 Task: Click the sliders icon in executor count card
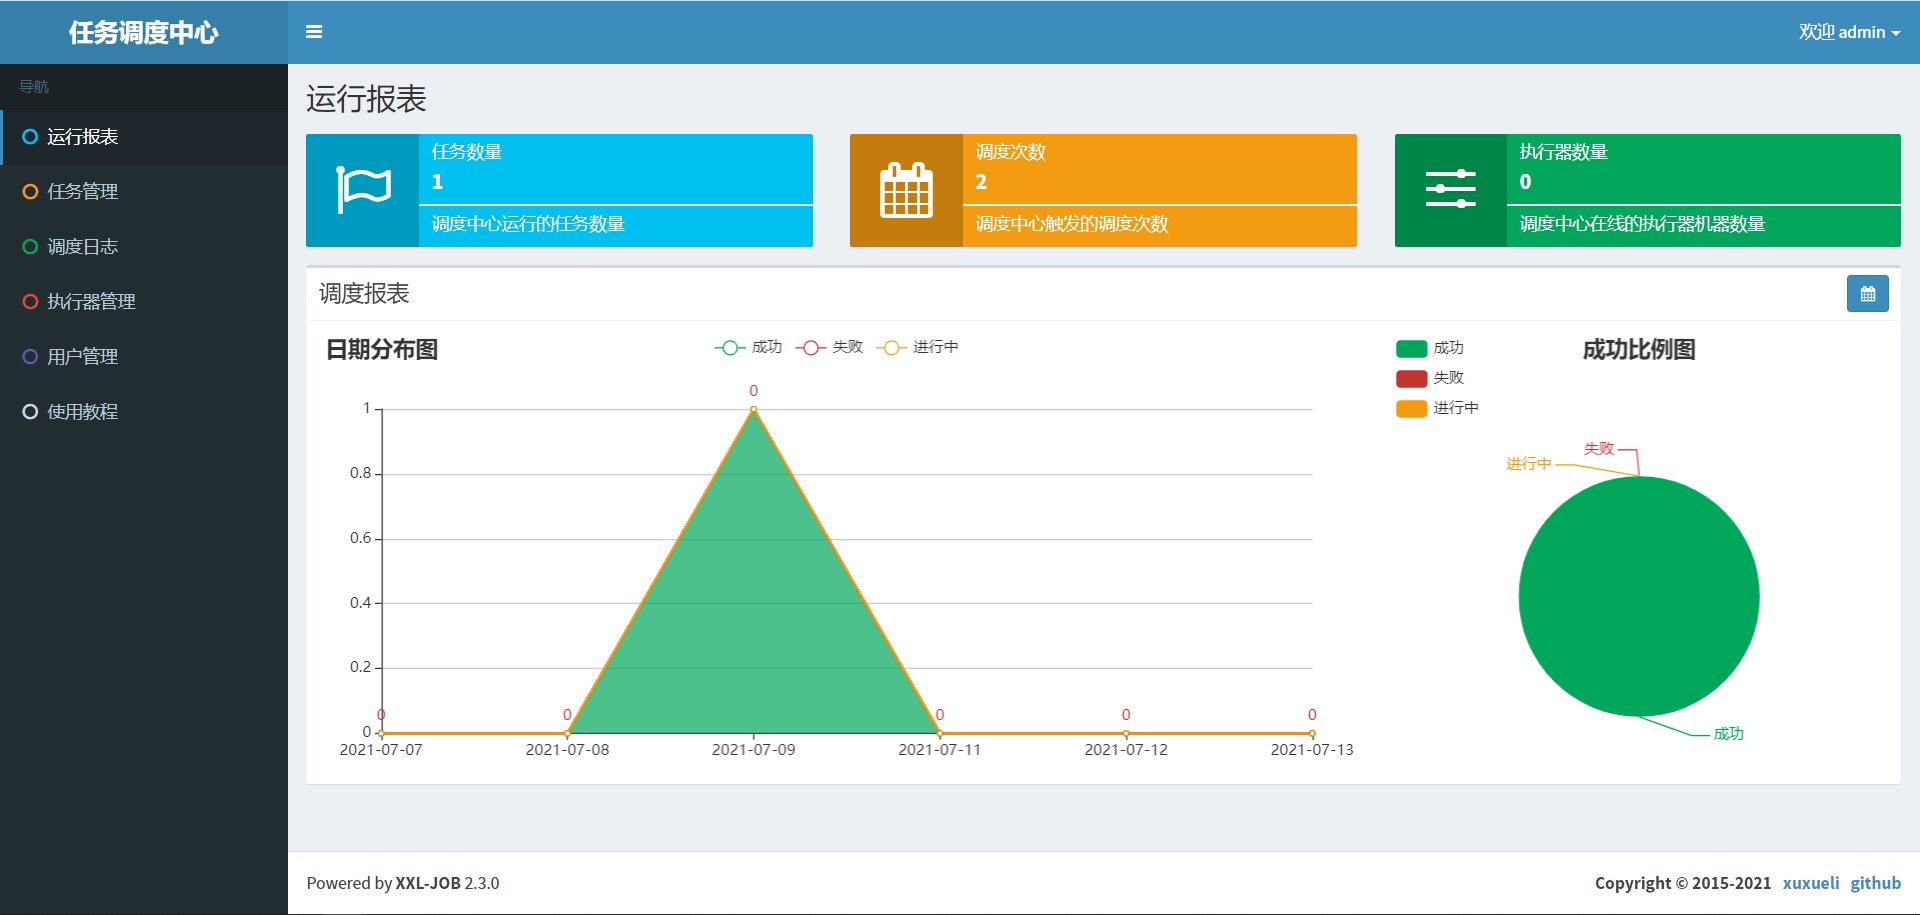(1451, 189)
